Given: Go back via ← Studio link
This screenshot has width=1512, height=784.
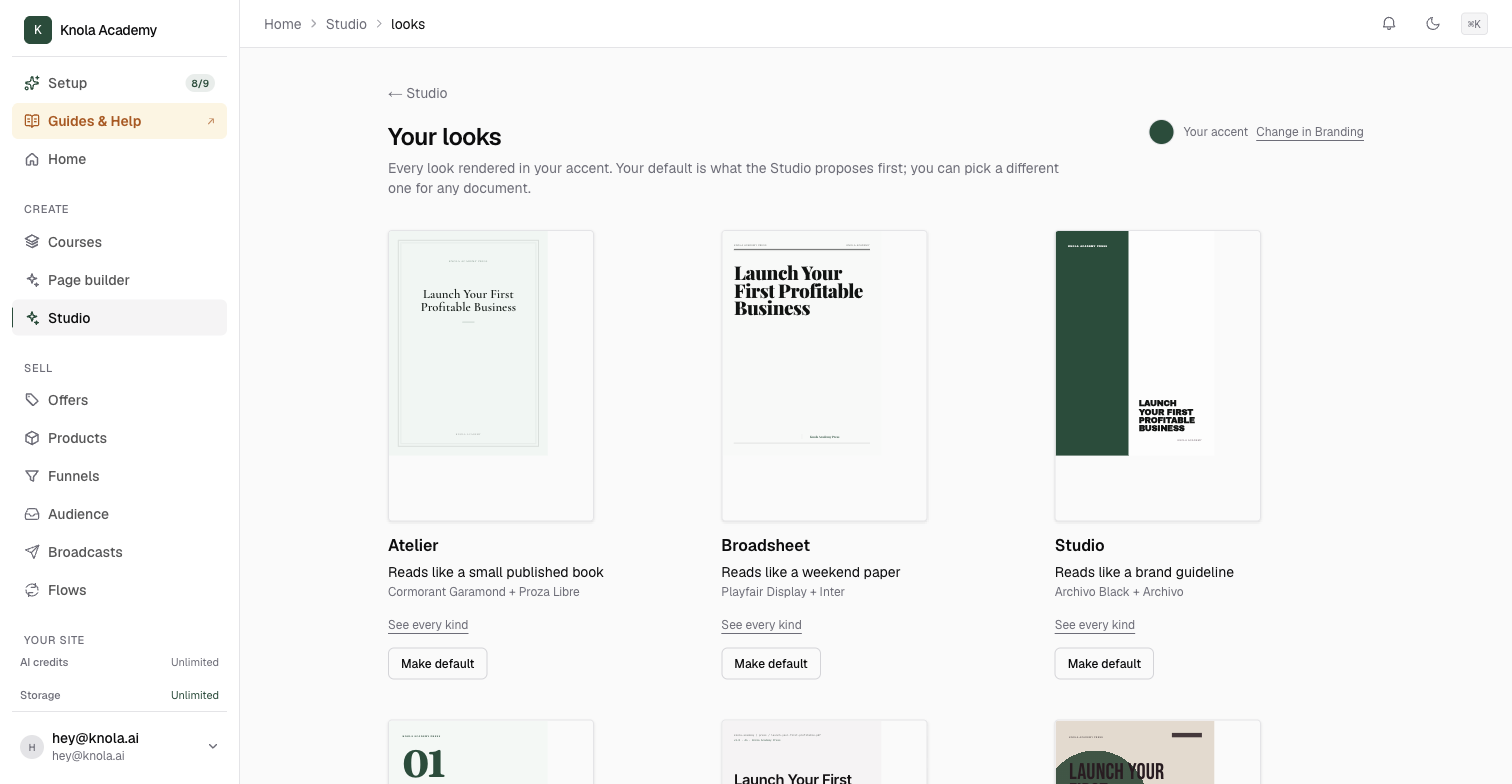Looking at the screenshot, I should point(418,93).
